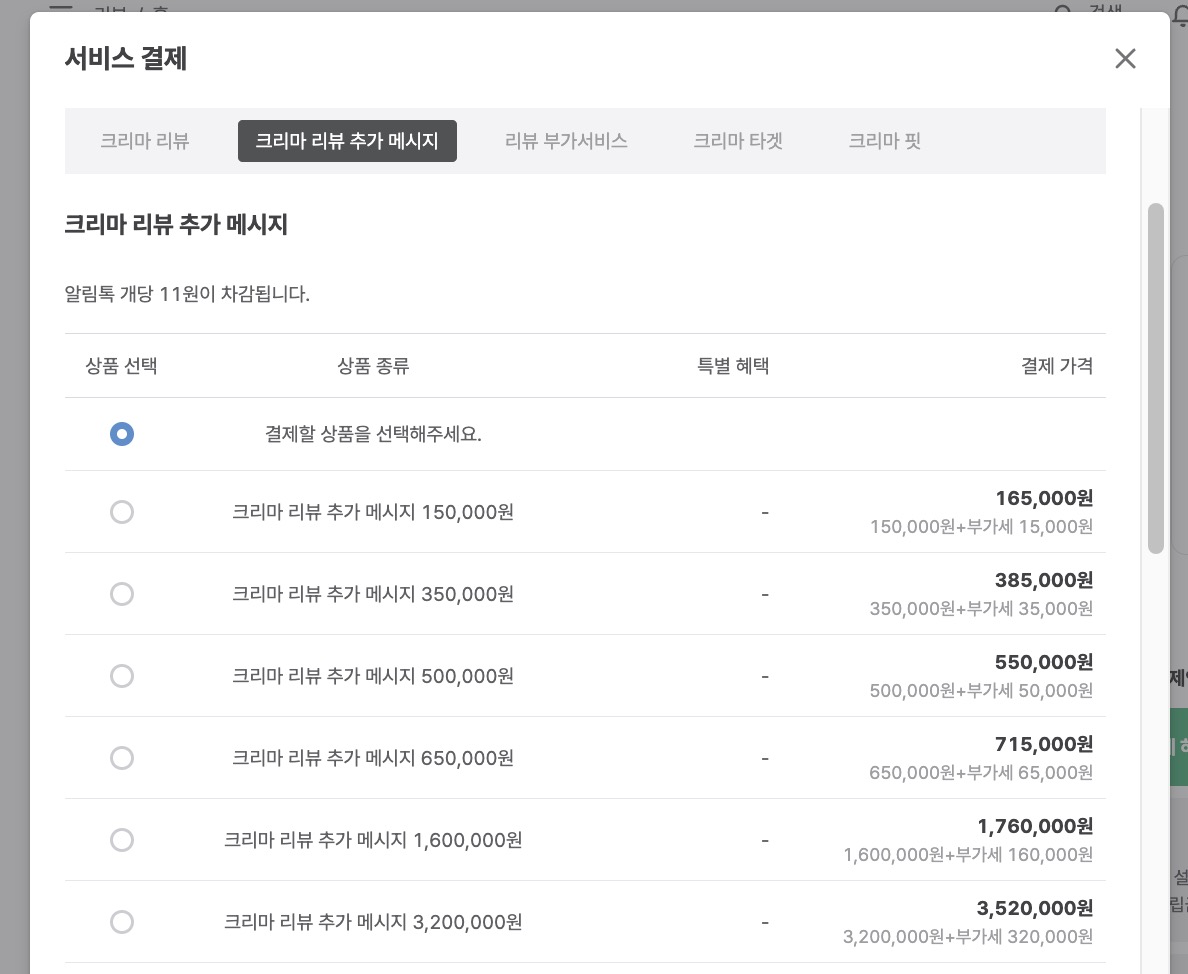Close the 서비스 결제 dialog
This screenshot has height=974, width=1188.
pyautogui.click(x=1125, y=59)
